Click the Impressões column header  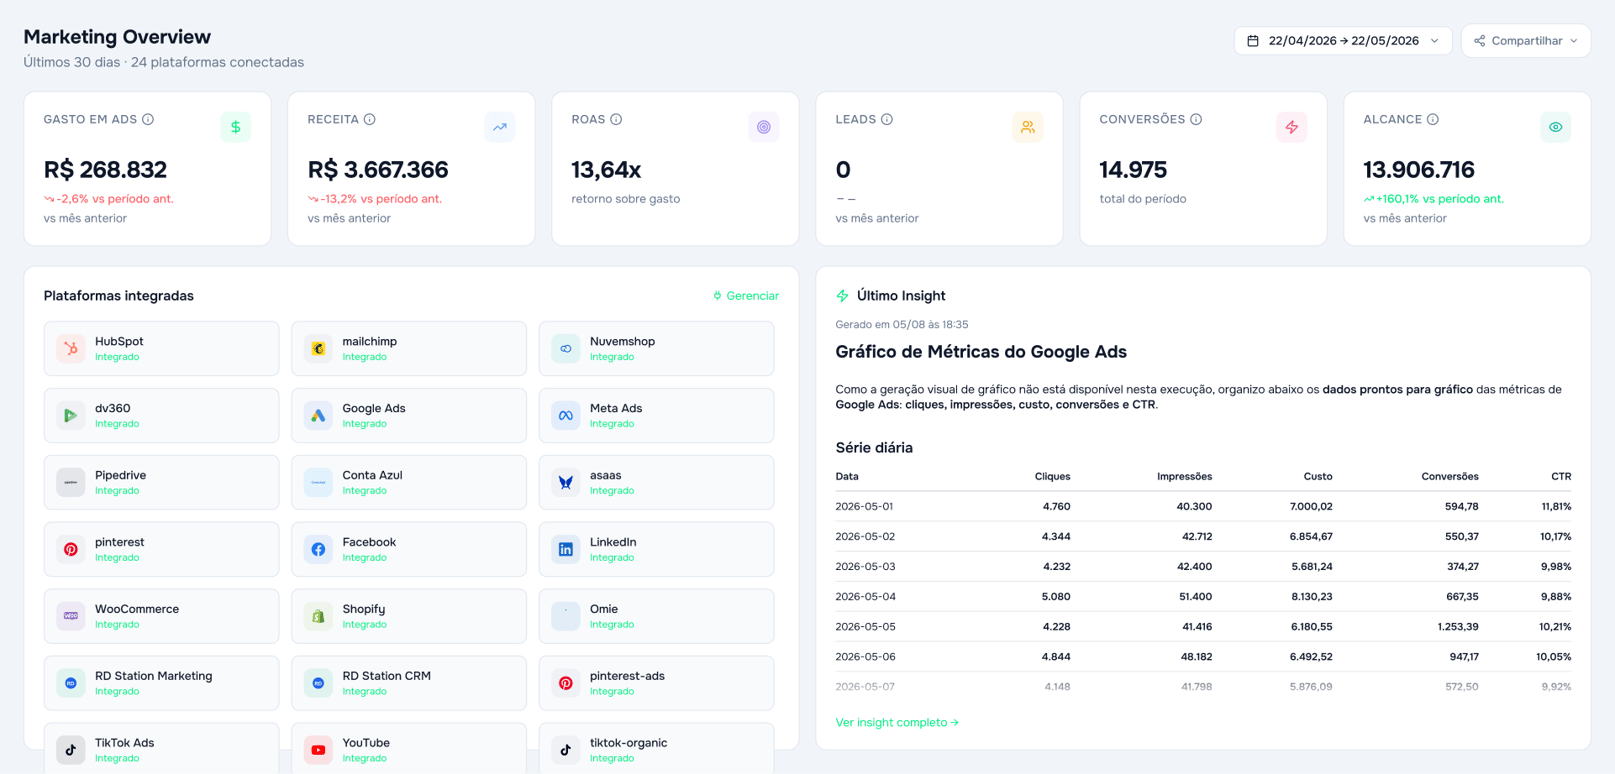tap(1184, 477)
